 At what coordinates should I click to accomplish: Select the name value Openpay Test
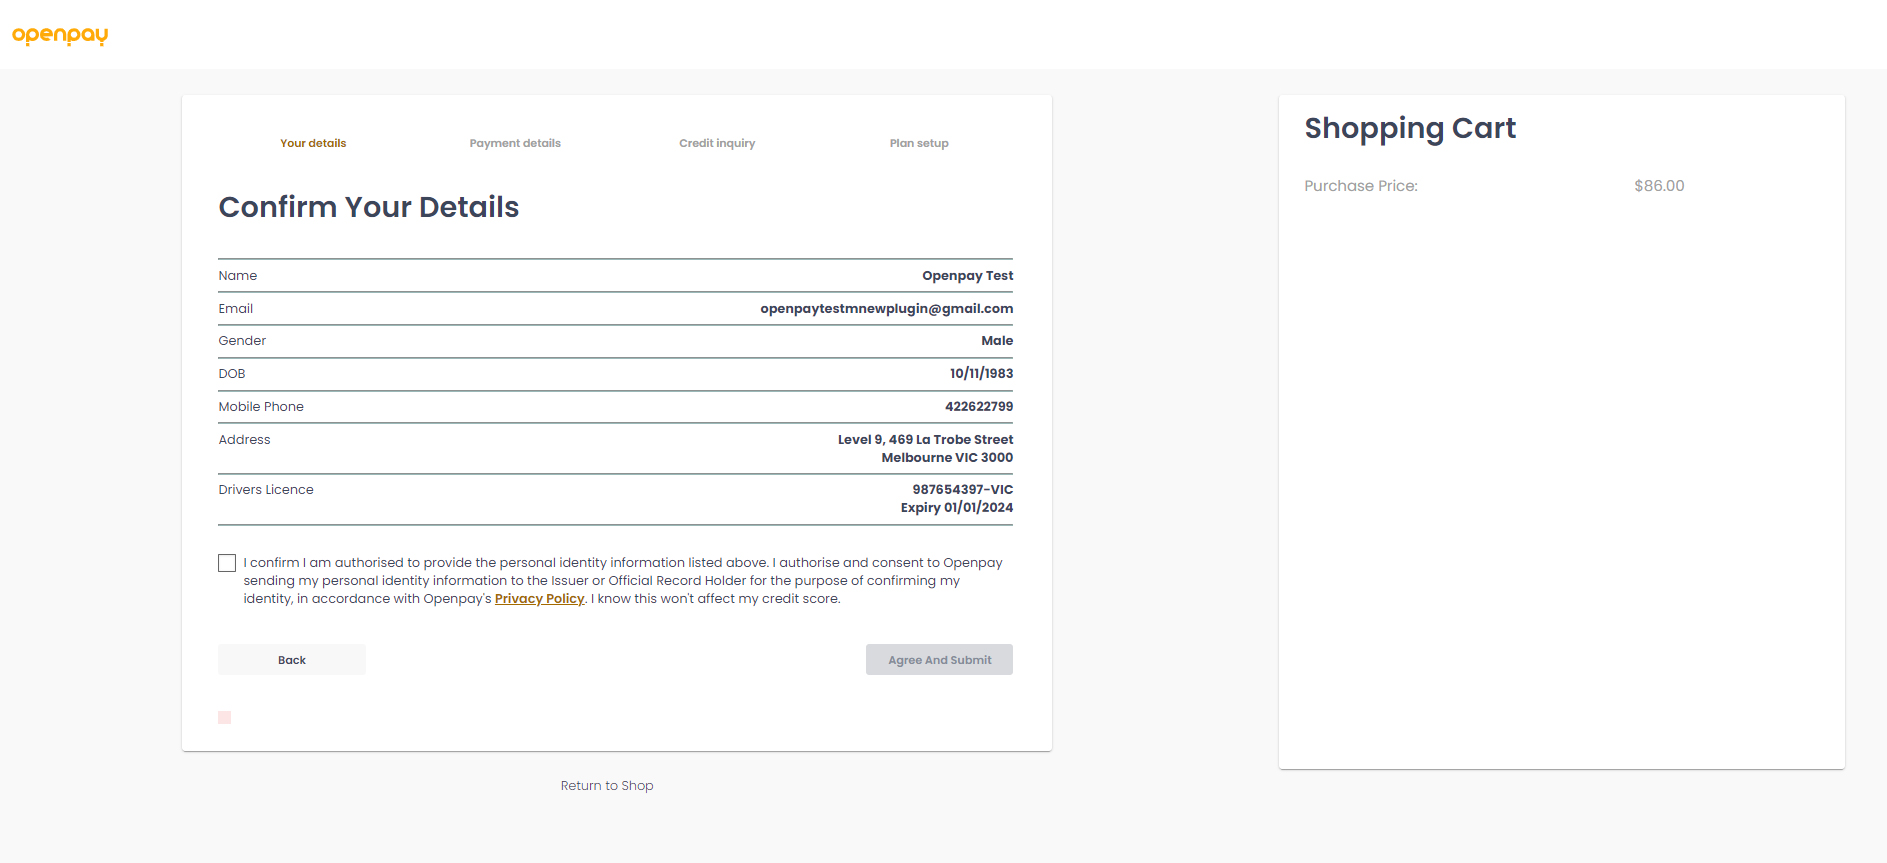(967, 276)
